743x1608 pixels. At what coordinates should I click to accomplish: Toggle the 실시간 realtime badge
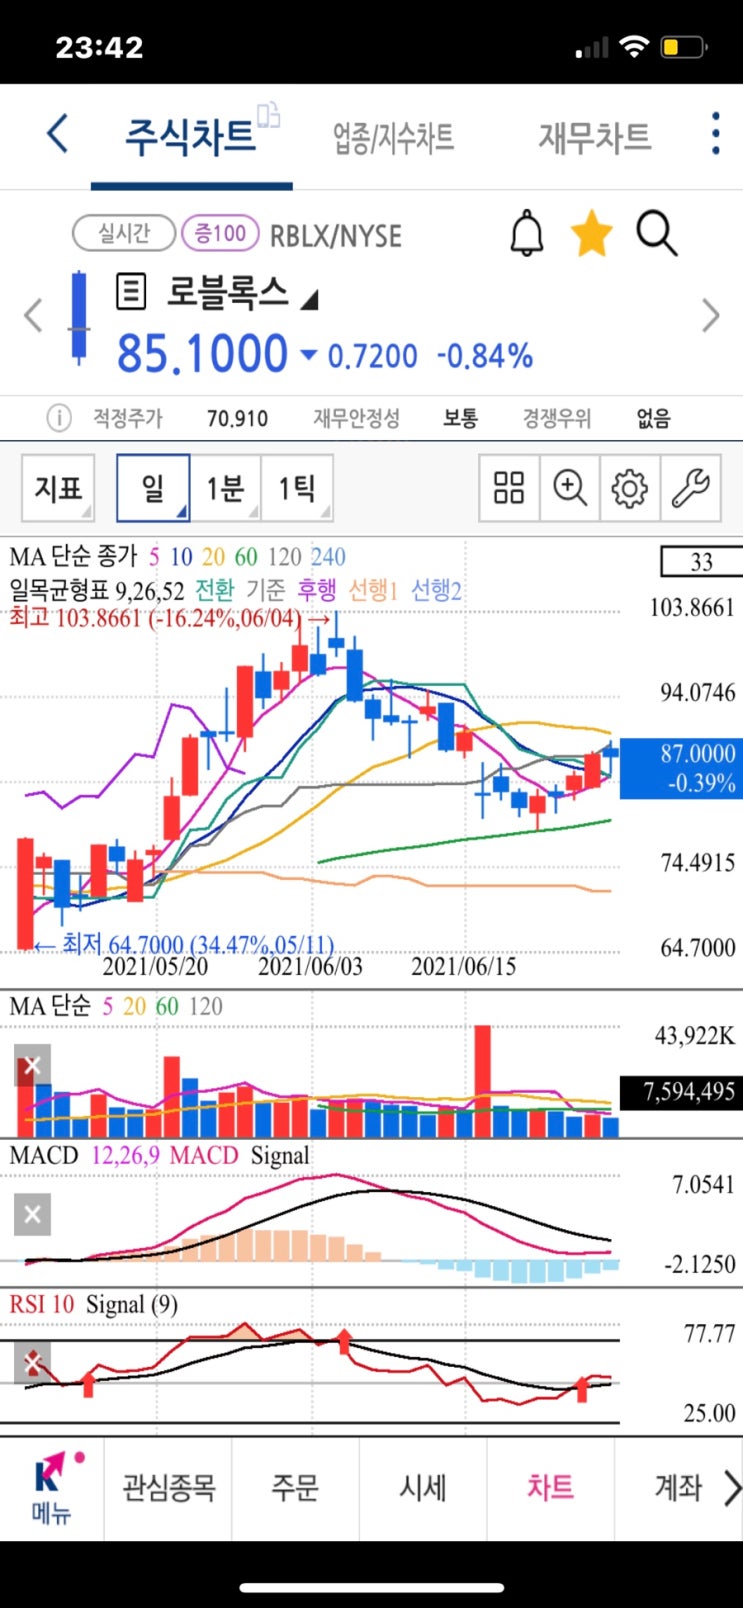pyautogui.click(x=124, y=233)
